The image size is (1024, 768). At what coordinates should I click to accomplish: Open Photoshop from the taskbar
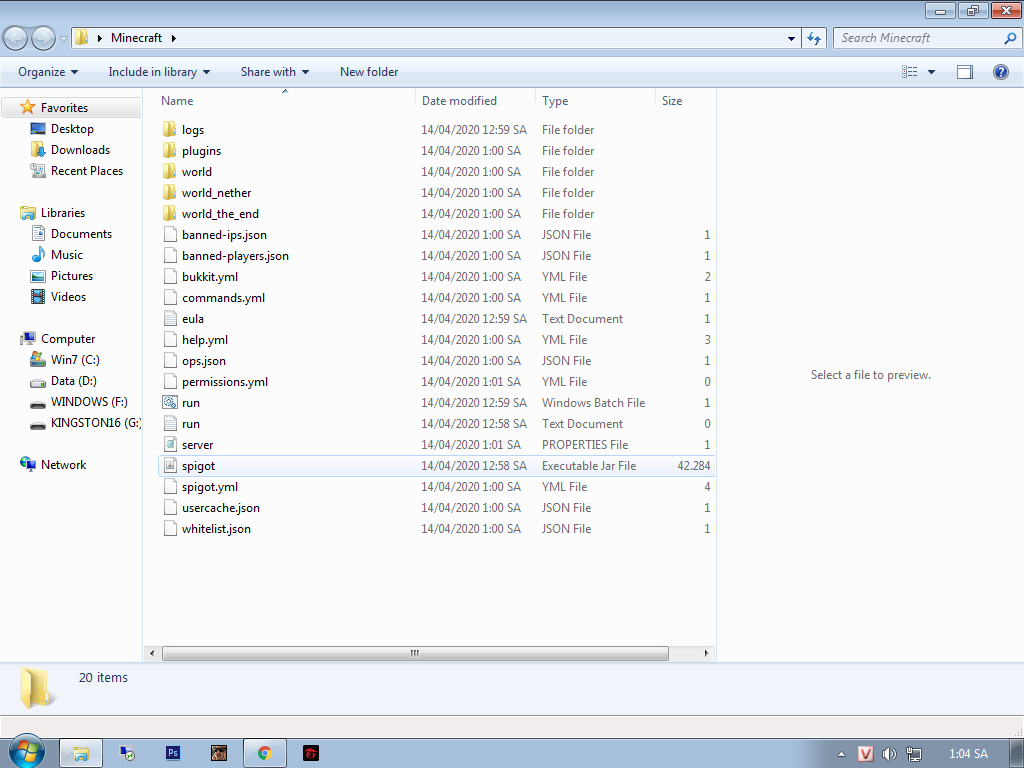(173, 753)
